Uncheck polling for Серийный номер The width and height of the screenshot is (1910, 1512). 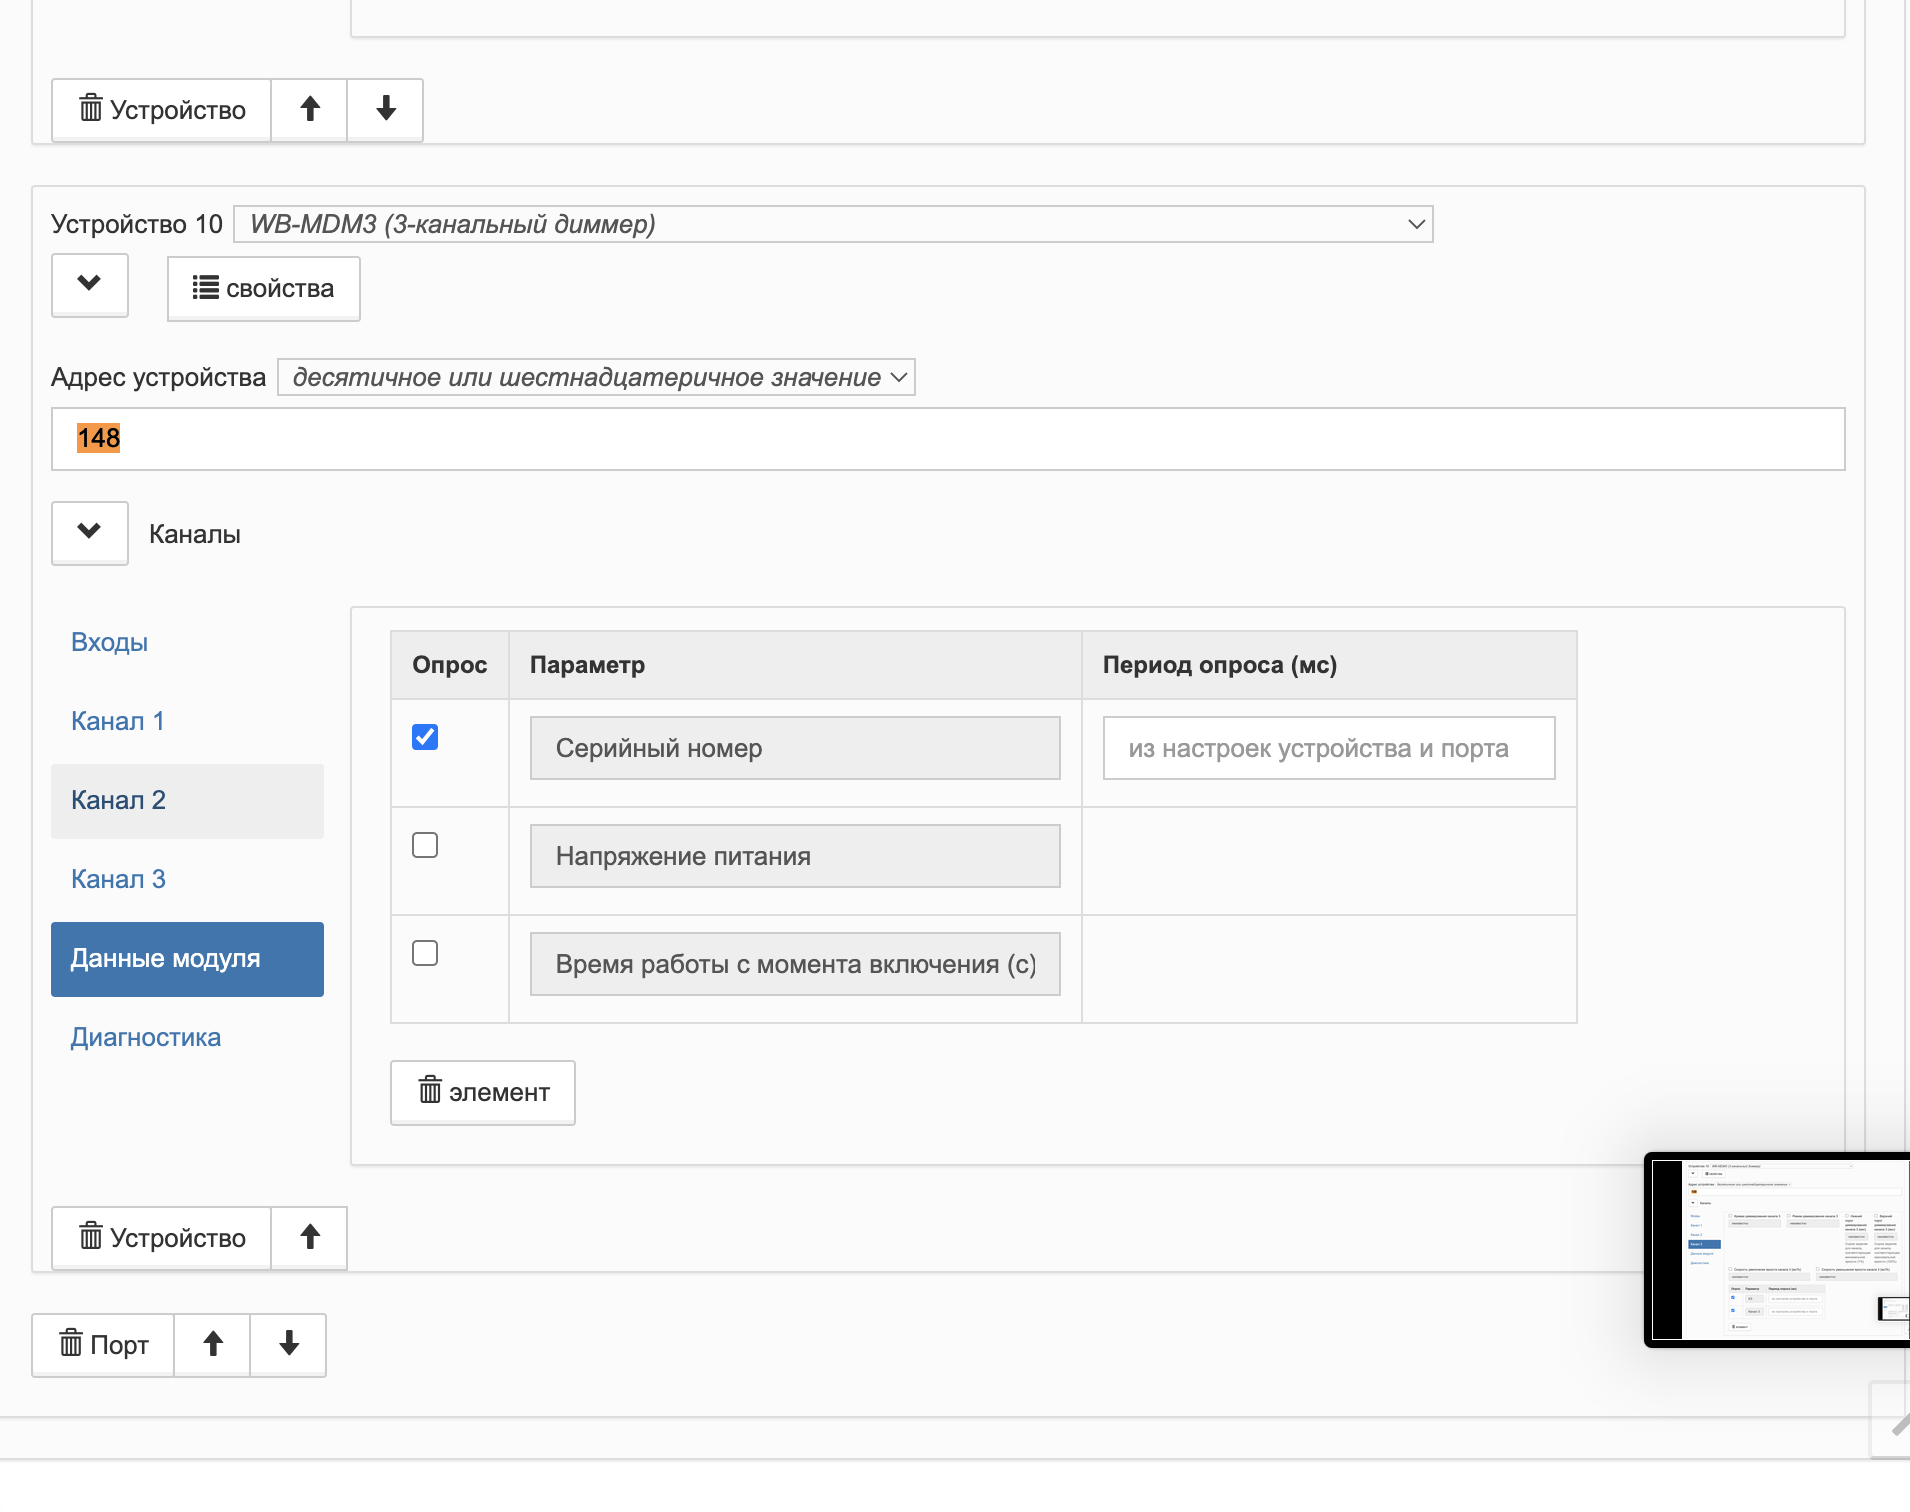point(425,737)
